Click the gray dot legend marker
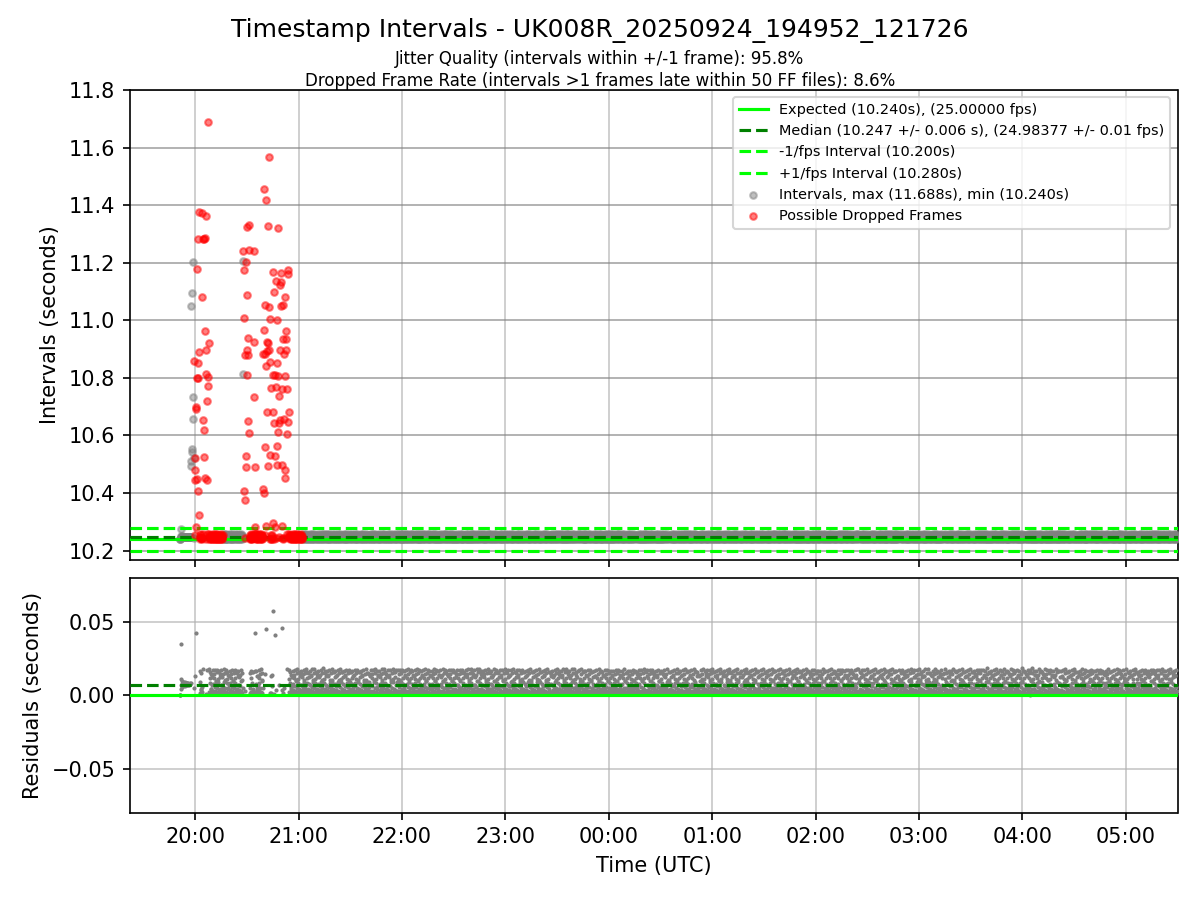 [754, 194]
